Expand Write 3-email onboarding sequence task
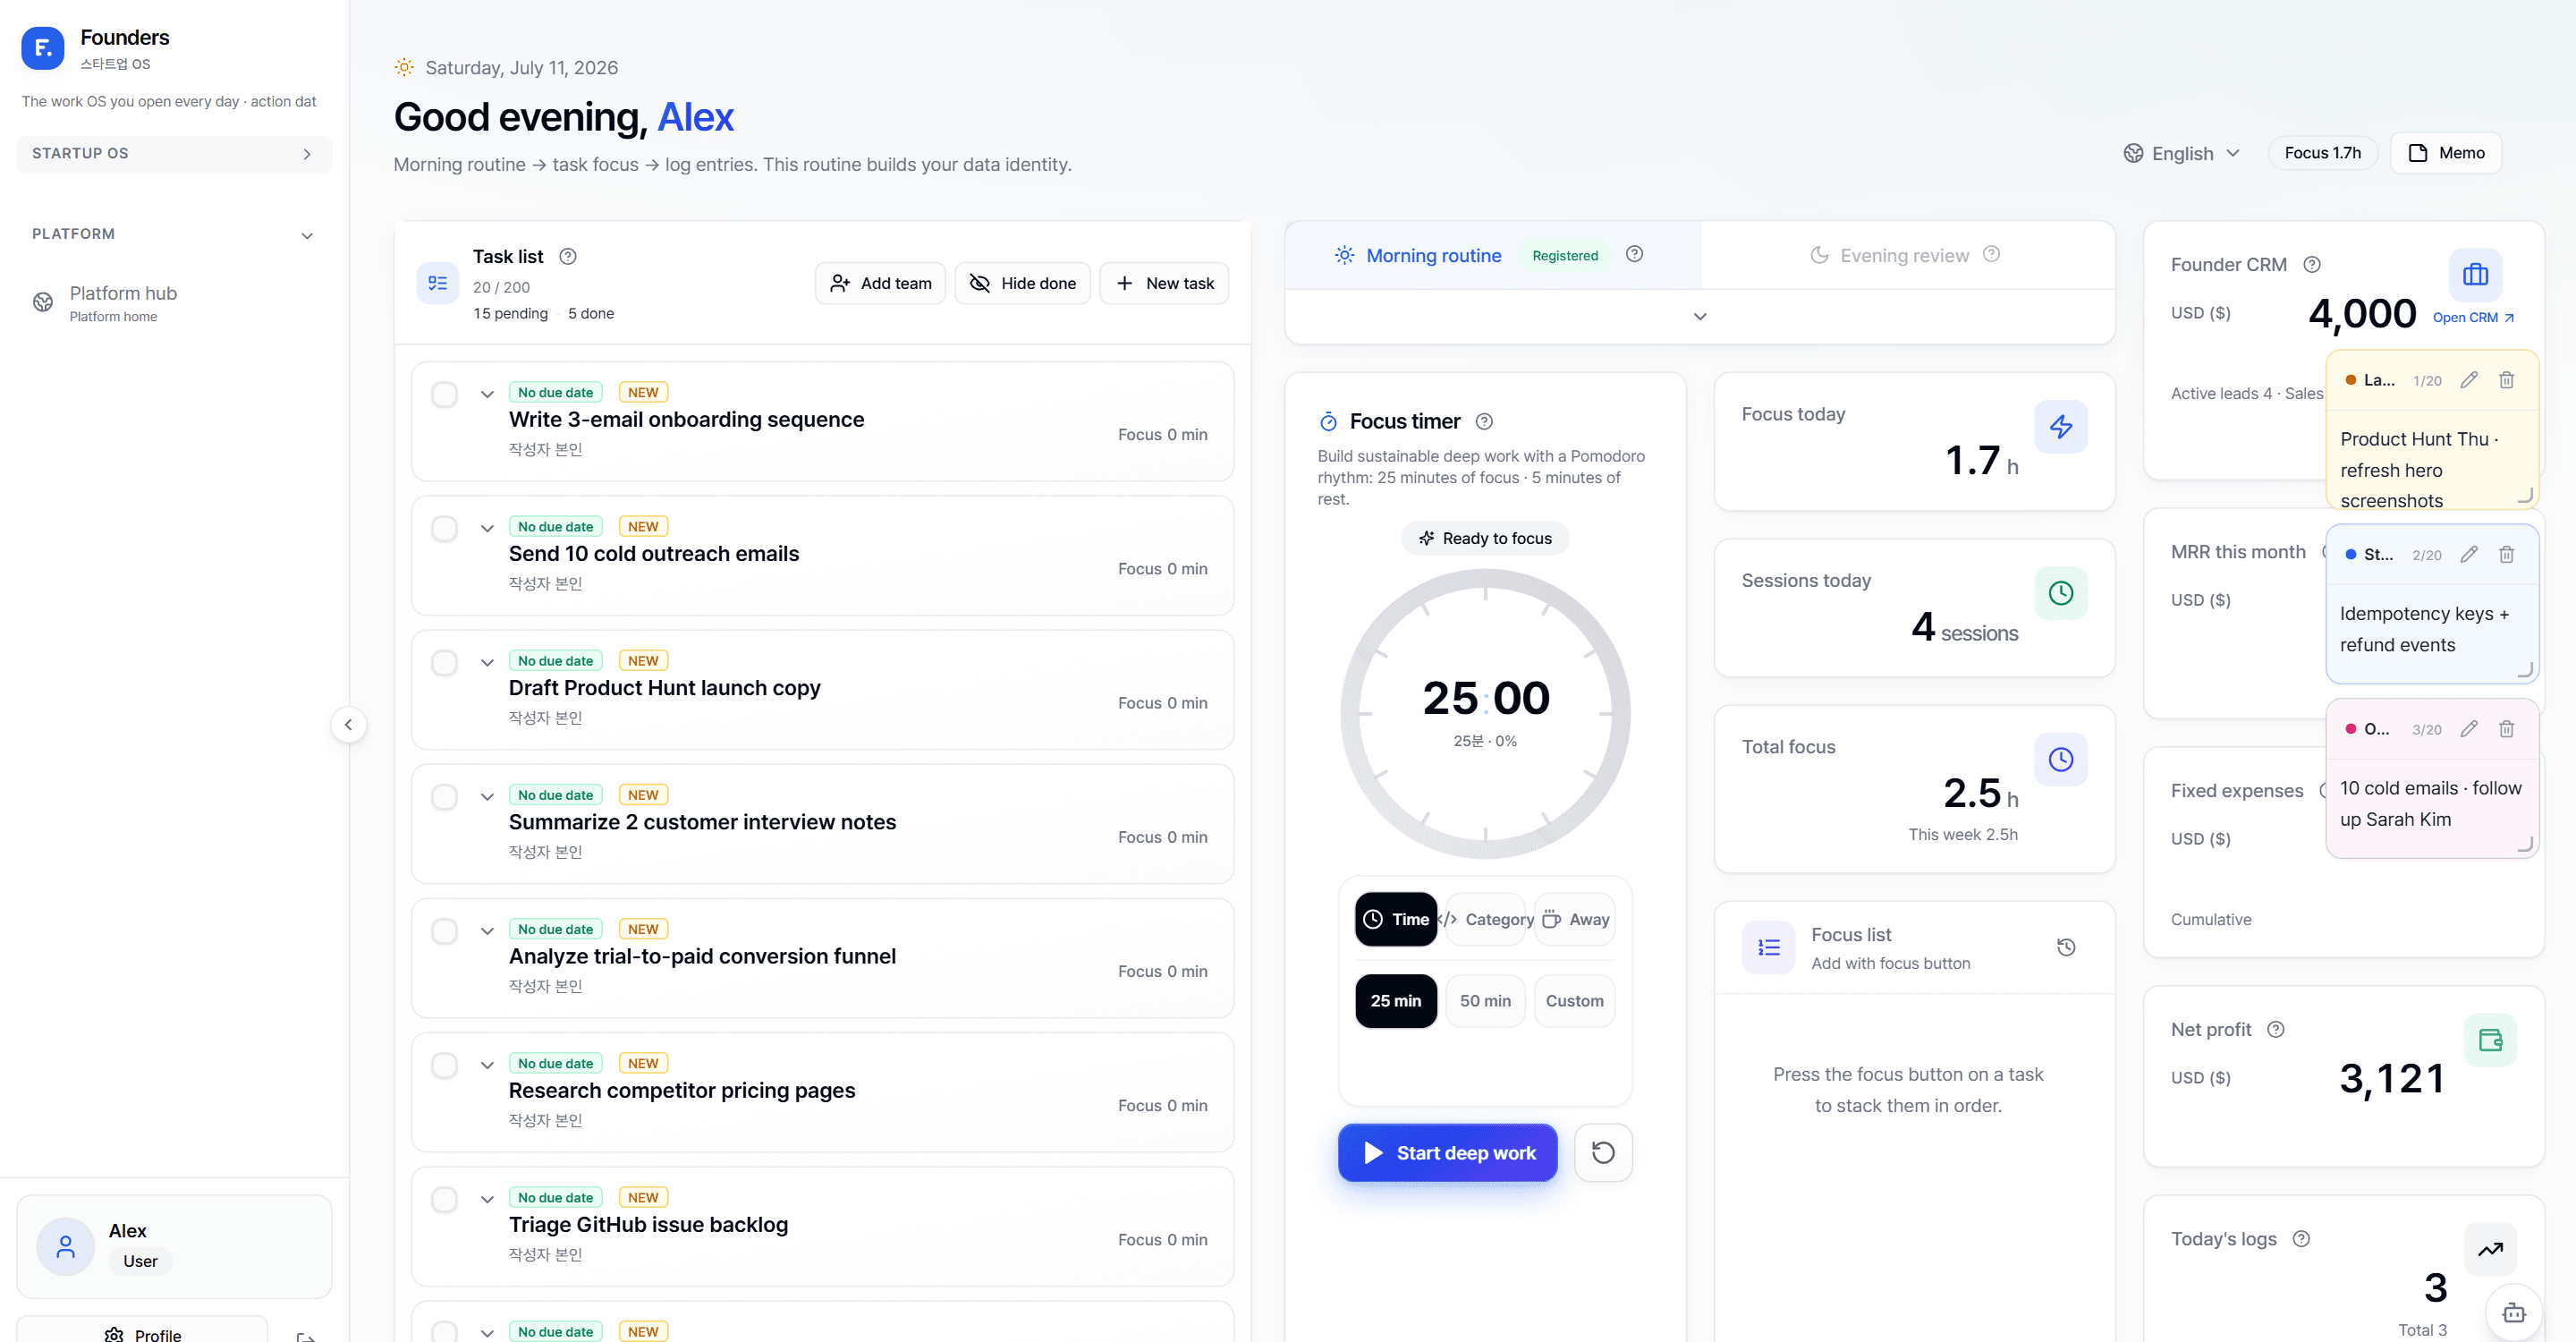This screenshot has width=2576, height=1342. (487, 394)
